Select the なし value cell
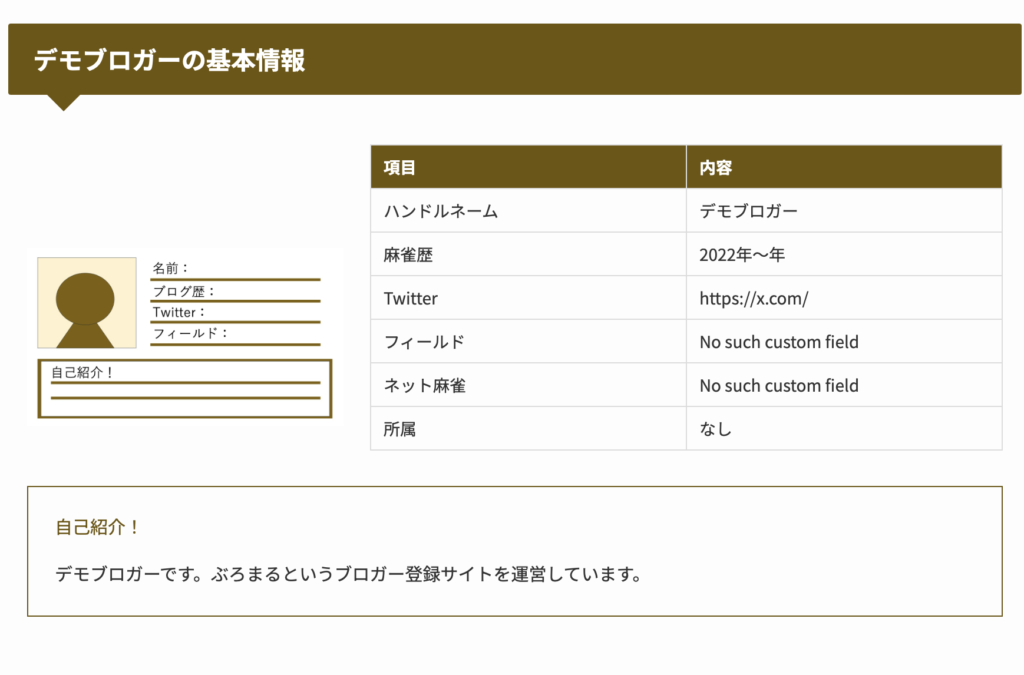Screen dimensions: 1024x675 tap(716, 429)
